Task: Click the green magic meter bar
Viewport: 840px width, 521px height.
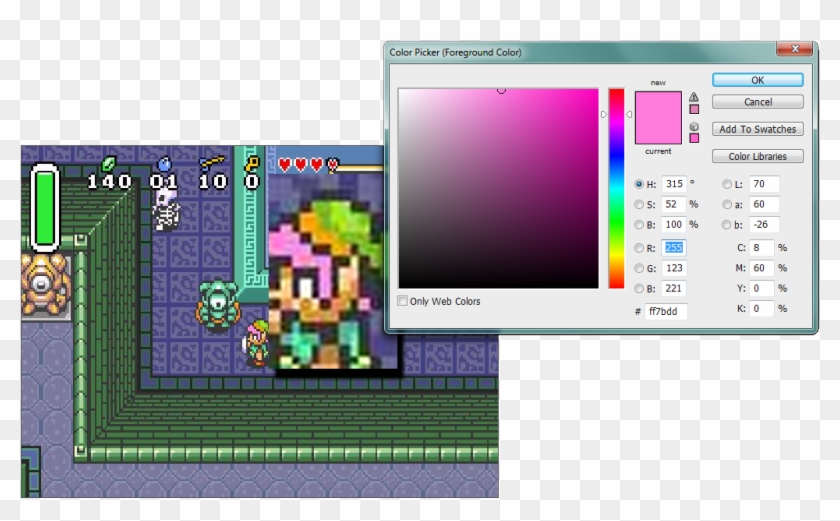Action: [45, 208]
